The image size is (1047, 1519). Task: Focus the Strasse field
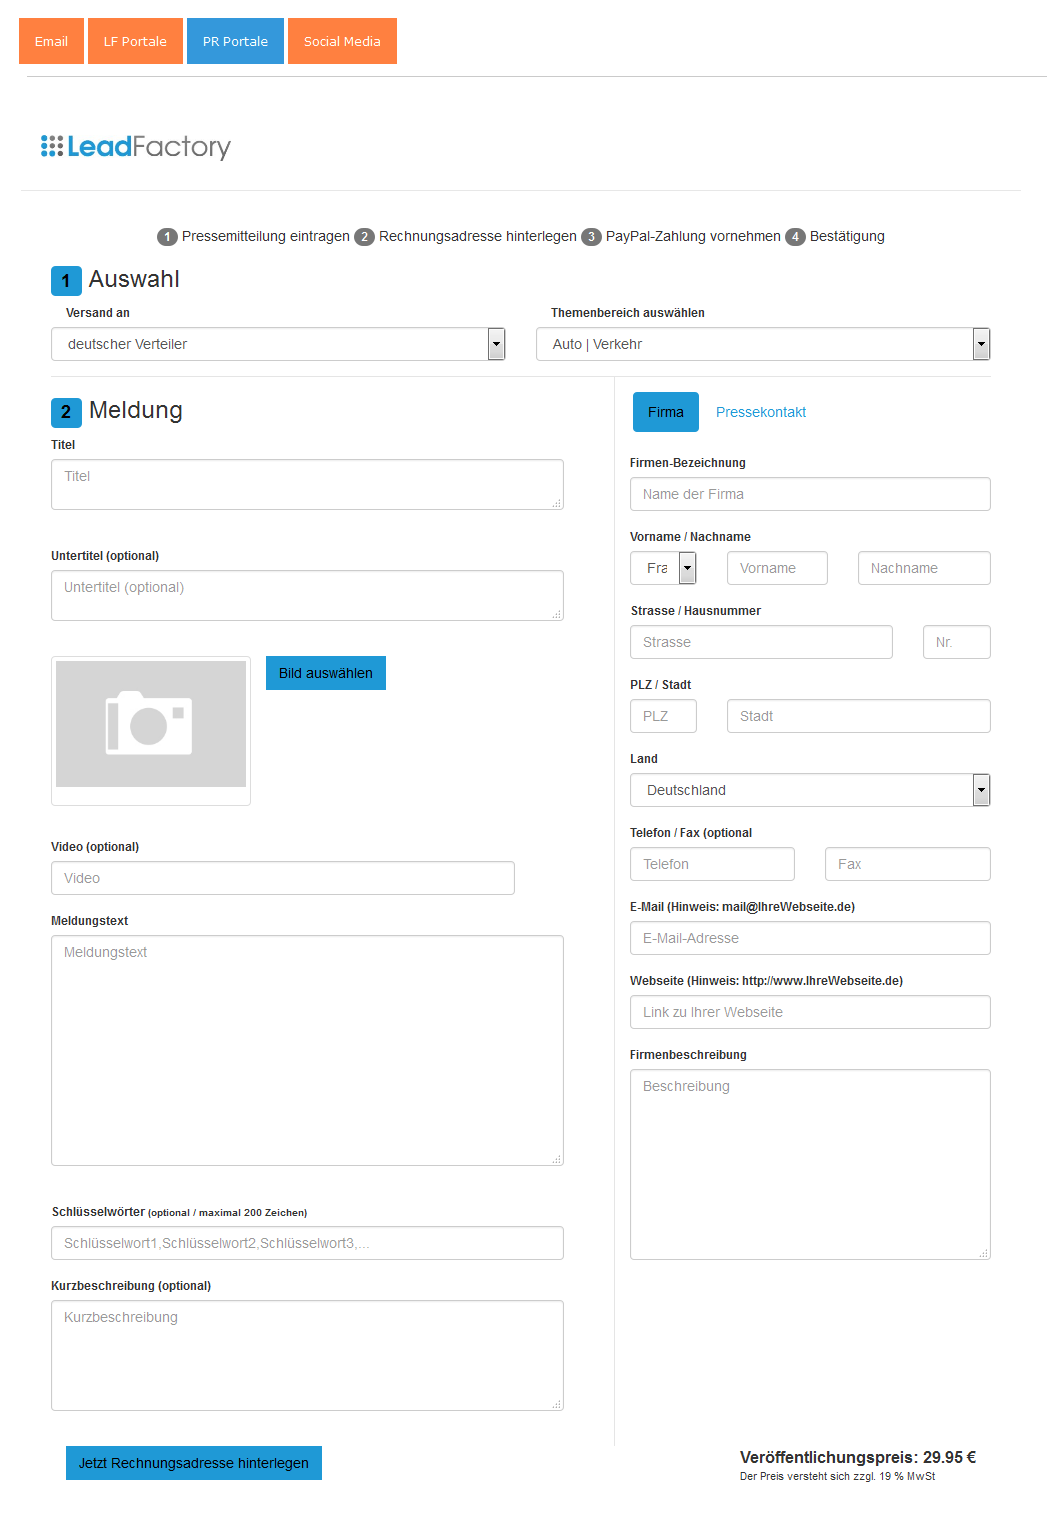point(761,642)
